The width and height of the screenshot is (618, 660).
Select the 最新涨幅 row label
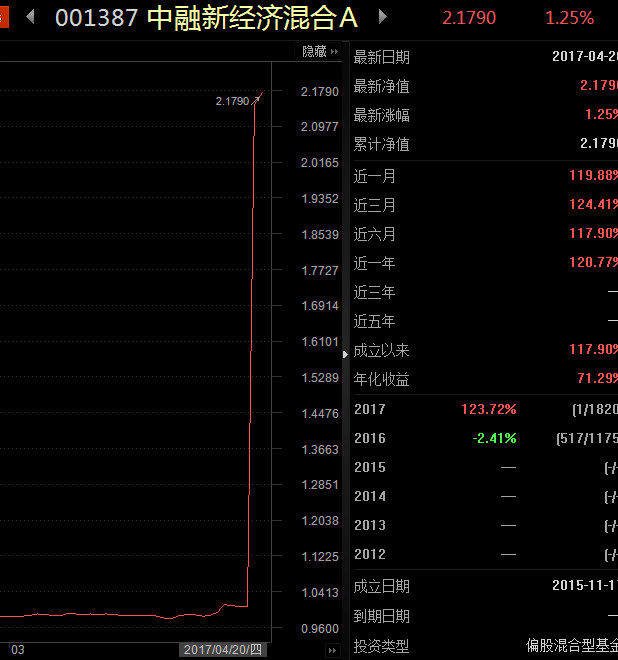tap(381, 115)
